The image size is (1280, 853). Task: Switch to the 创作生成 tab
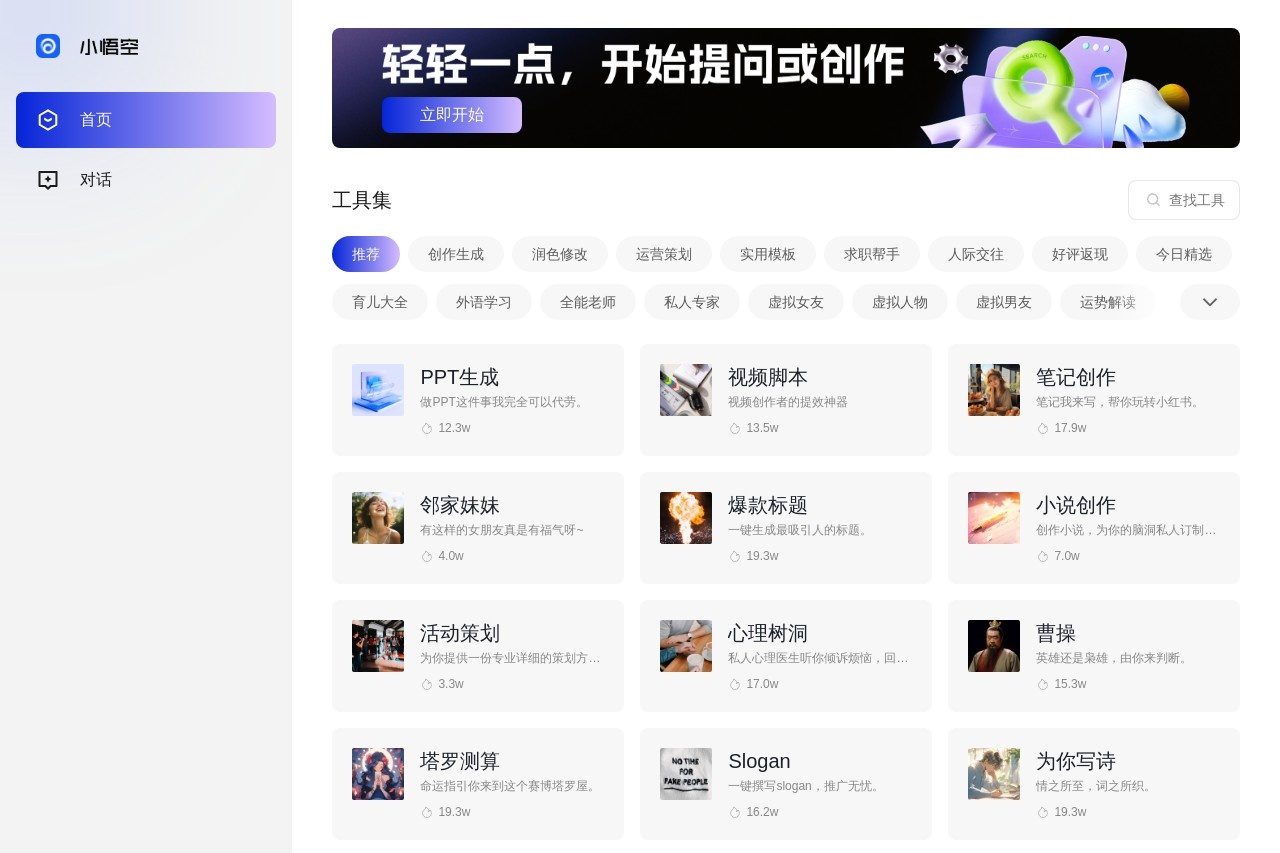pos(456,254)
